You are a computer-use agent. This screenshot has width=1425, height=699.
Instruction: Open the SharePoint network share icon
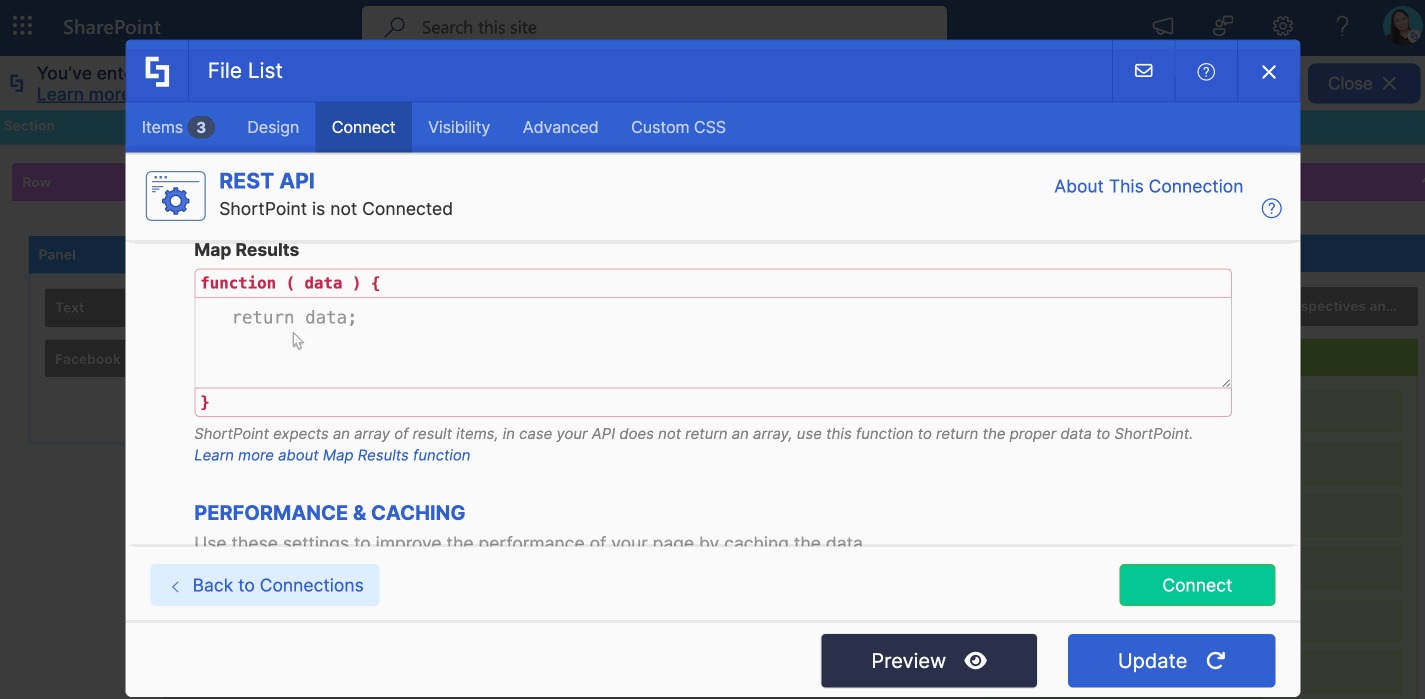1223,27
